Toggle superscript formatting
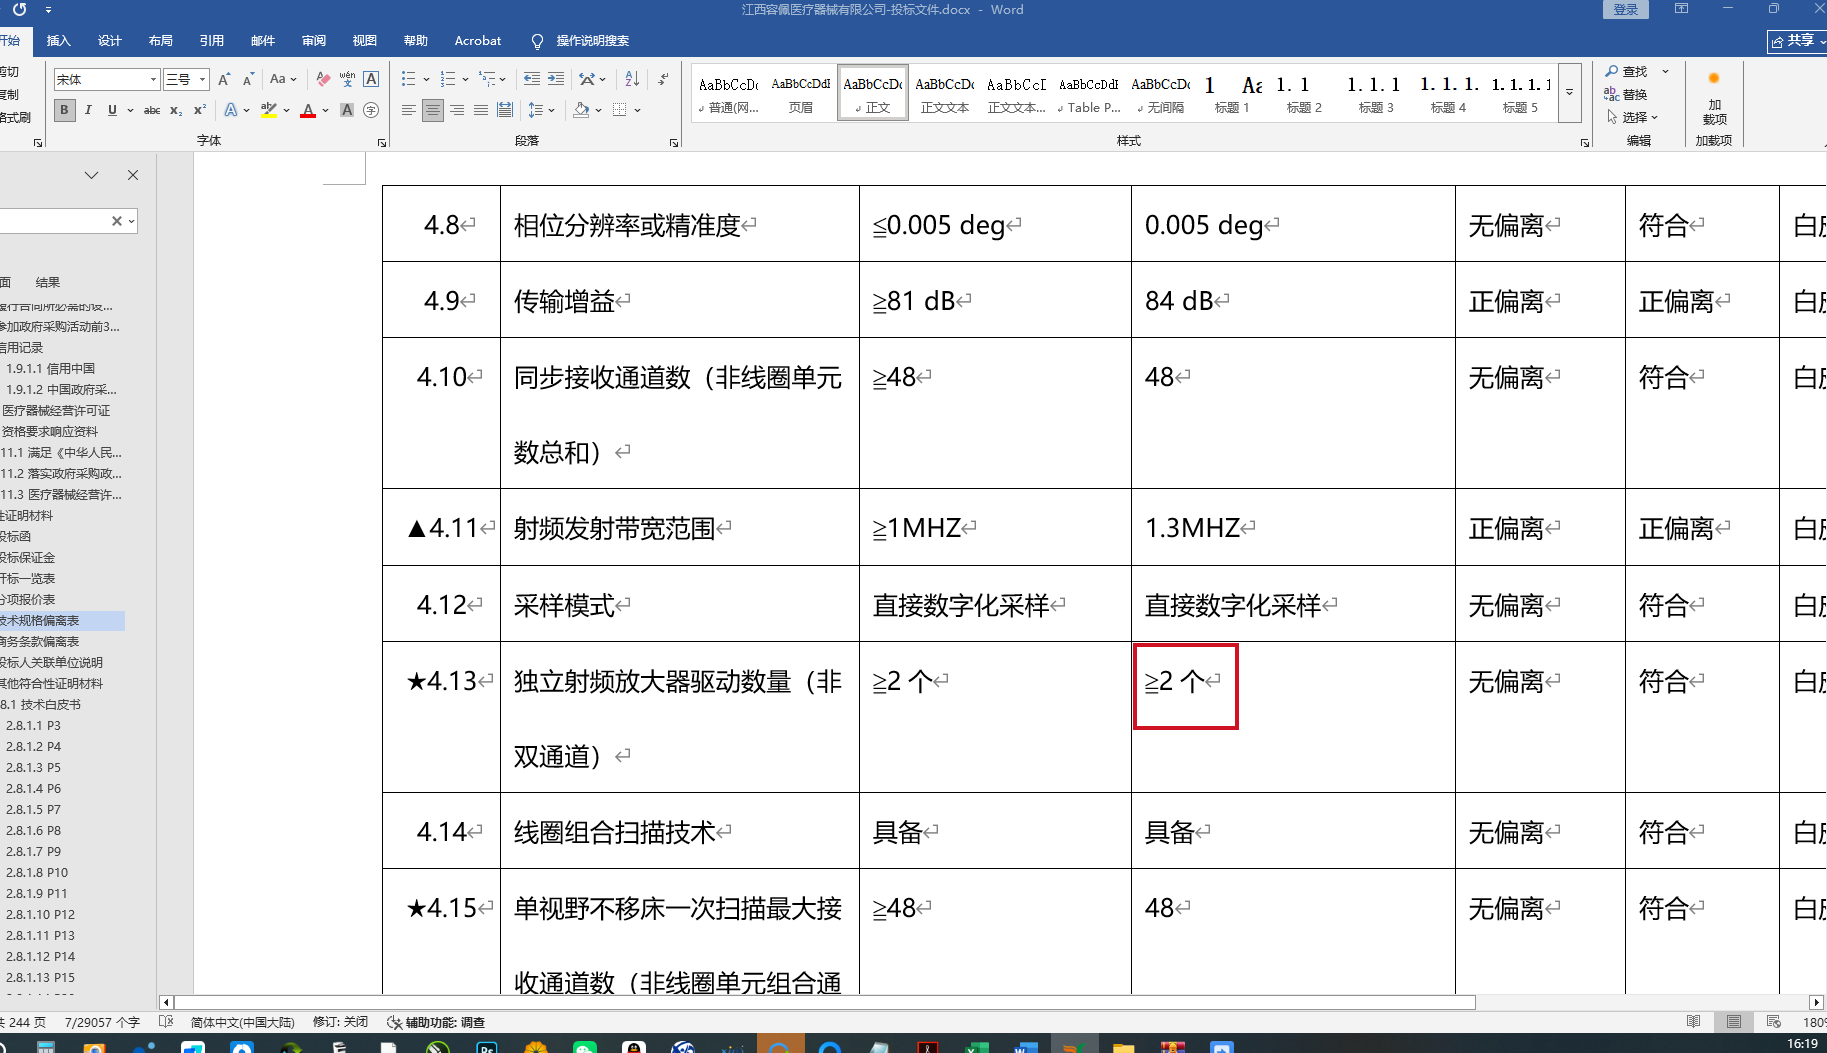1827x1053 pixels. pos(199,110)
